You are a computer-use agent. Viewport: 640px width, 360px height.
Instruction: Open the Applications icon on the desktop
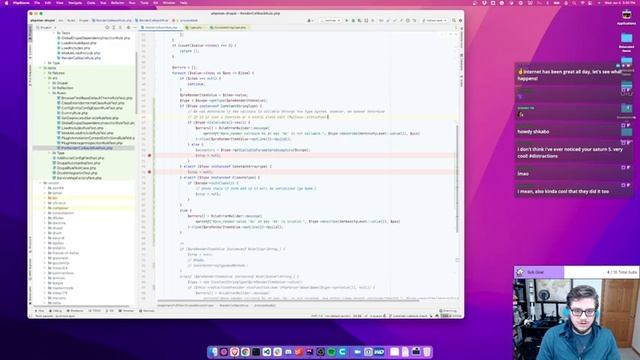(x=627, y=17)
